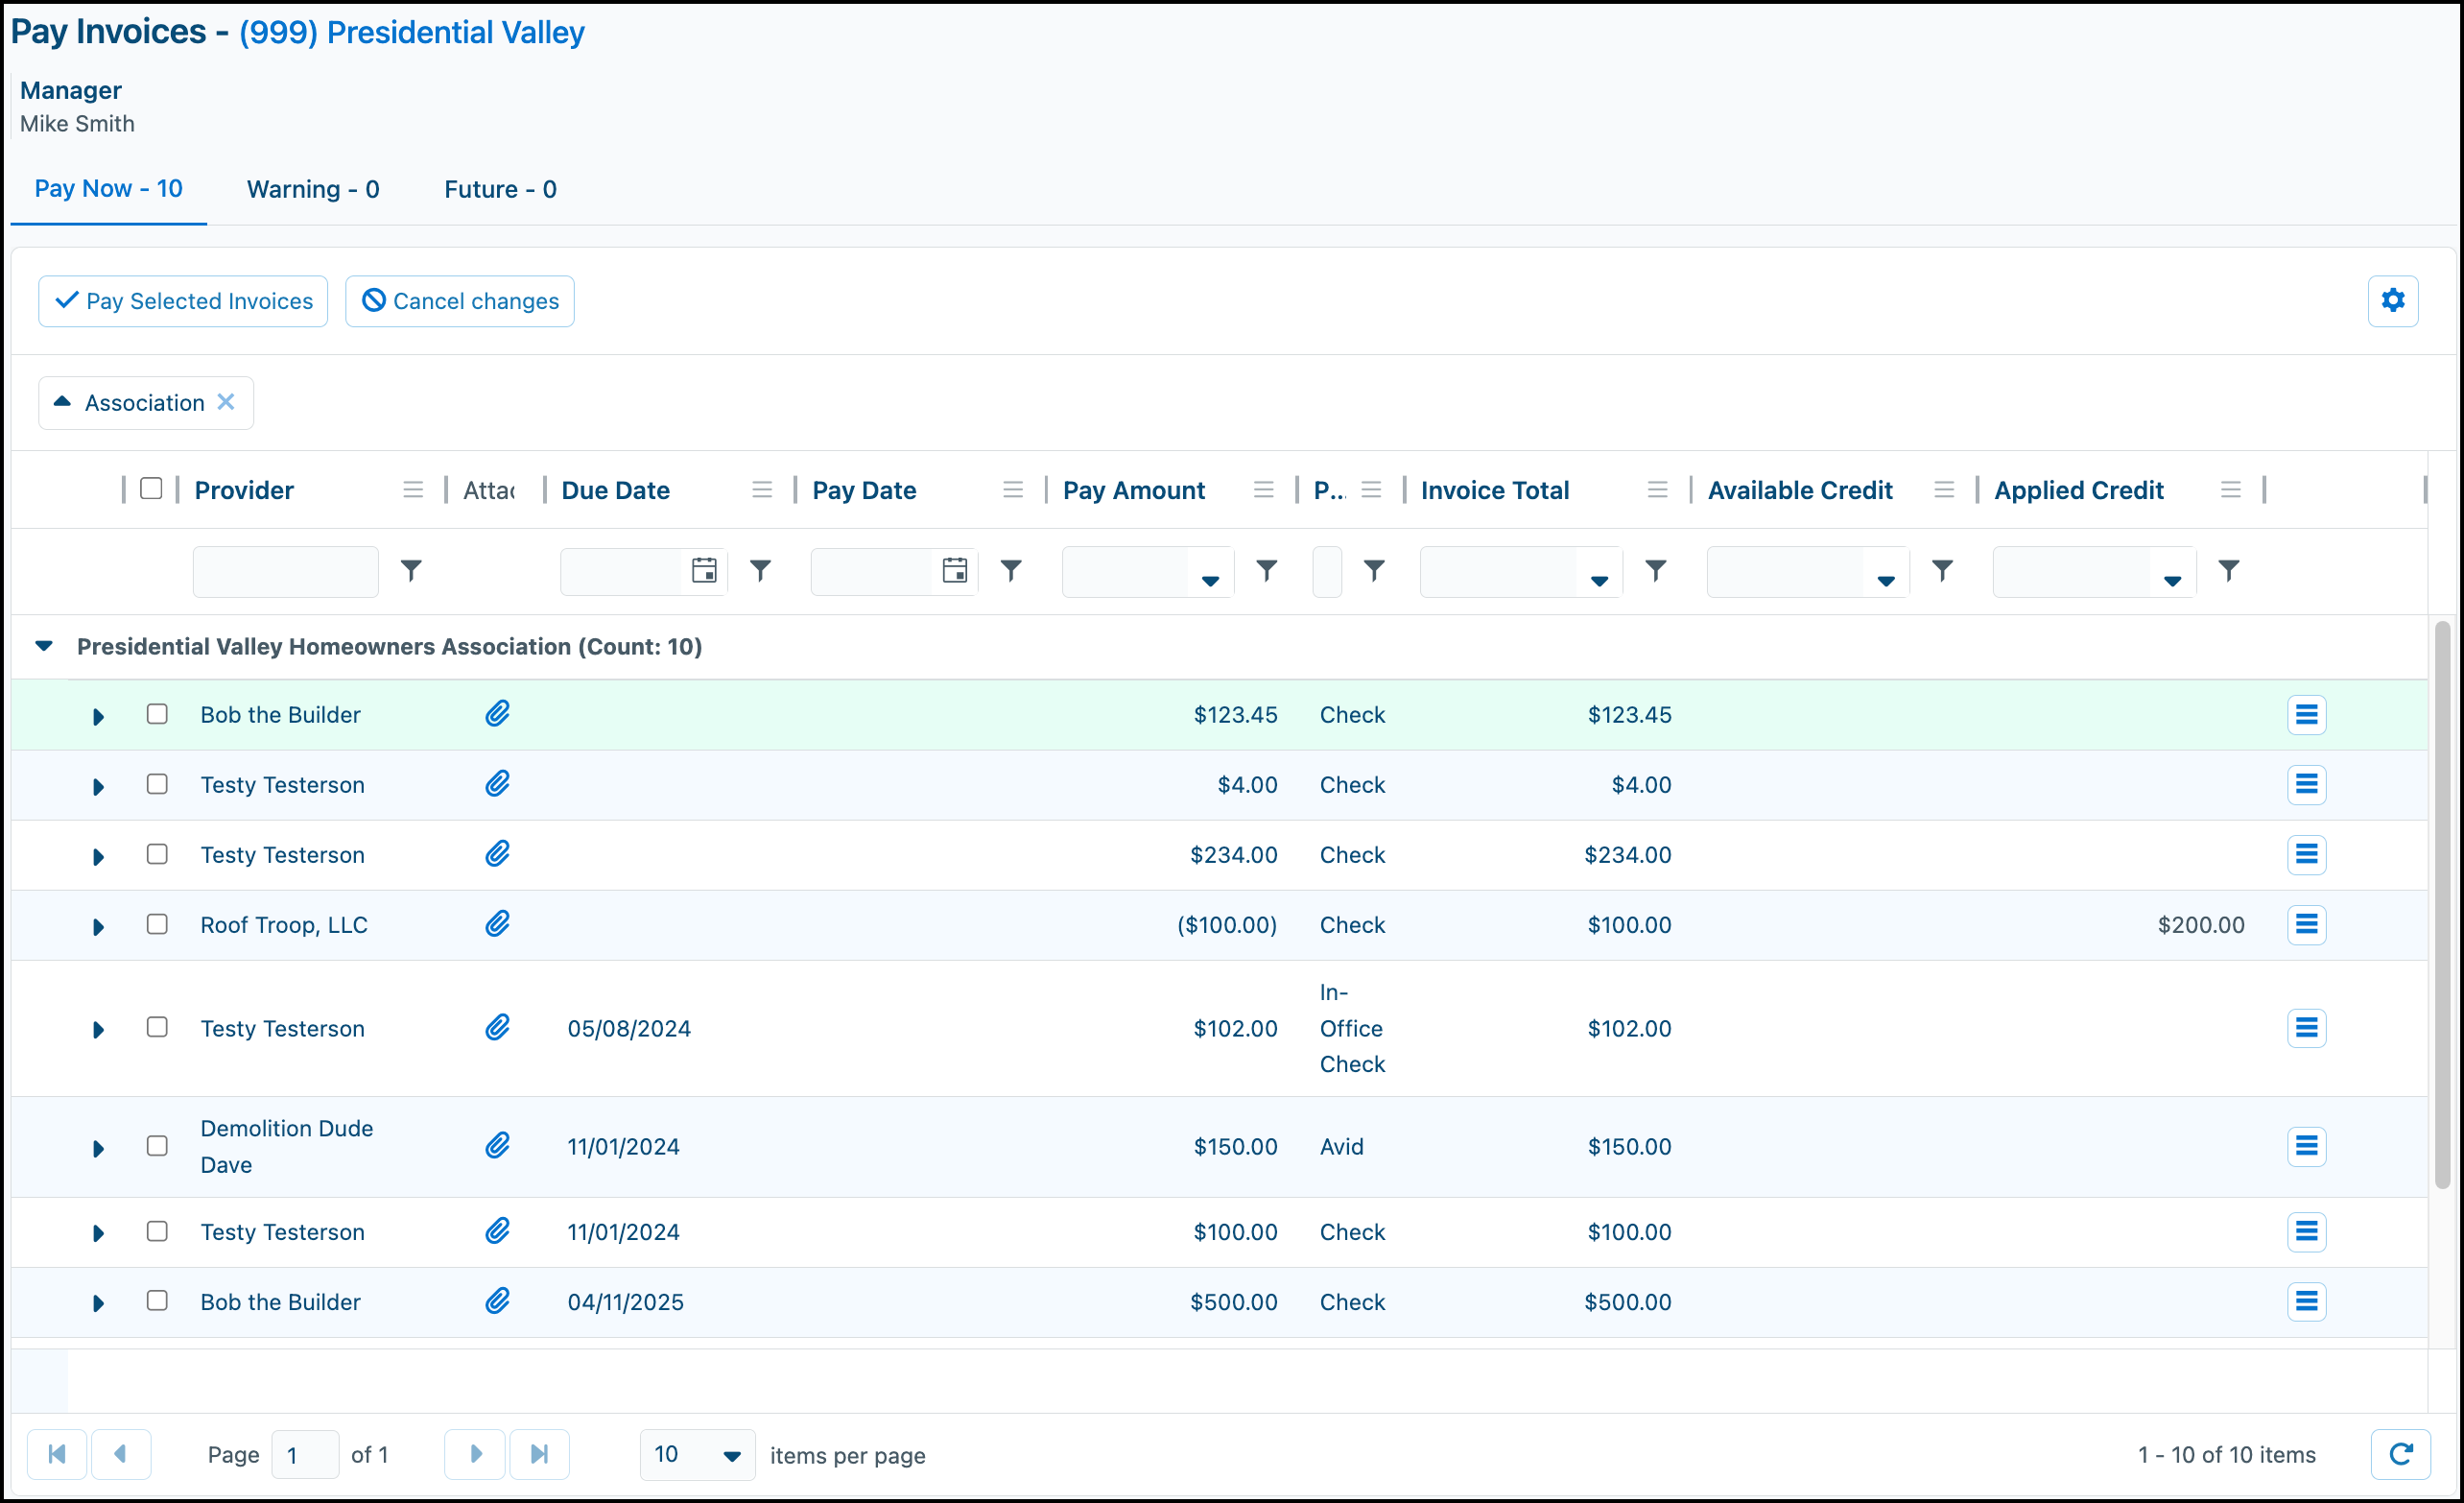Tick the Roof Troop, LLC row checkbox
This screenshot has width=2464, height=1503.
tap(157, 924)
